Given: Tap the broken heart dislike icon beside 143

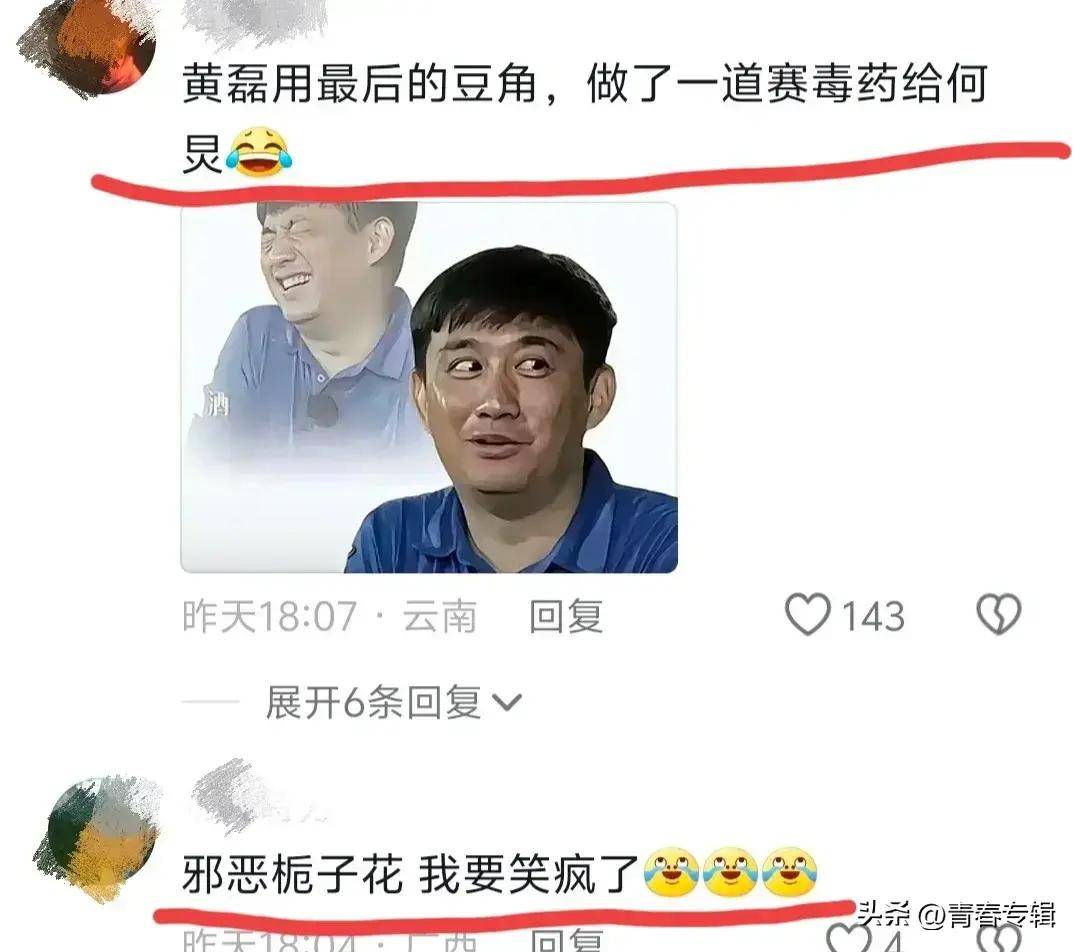Looking at the screenshot, I should coord(999,614).
